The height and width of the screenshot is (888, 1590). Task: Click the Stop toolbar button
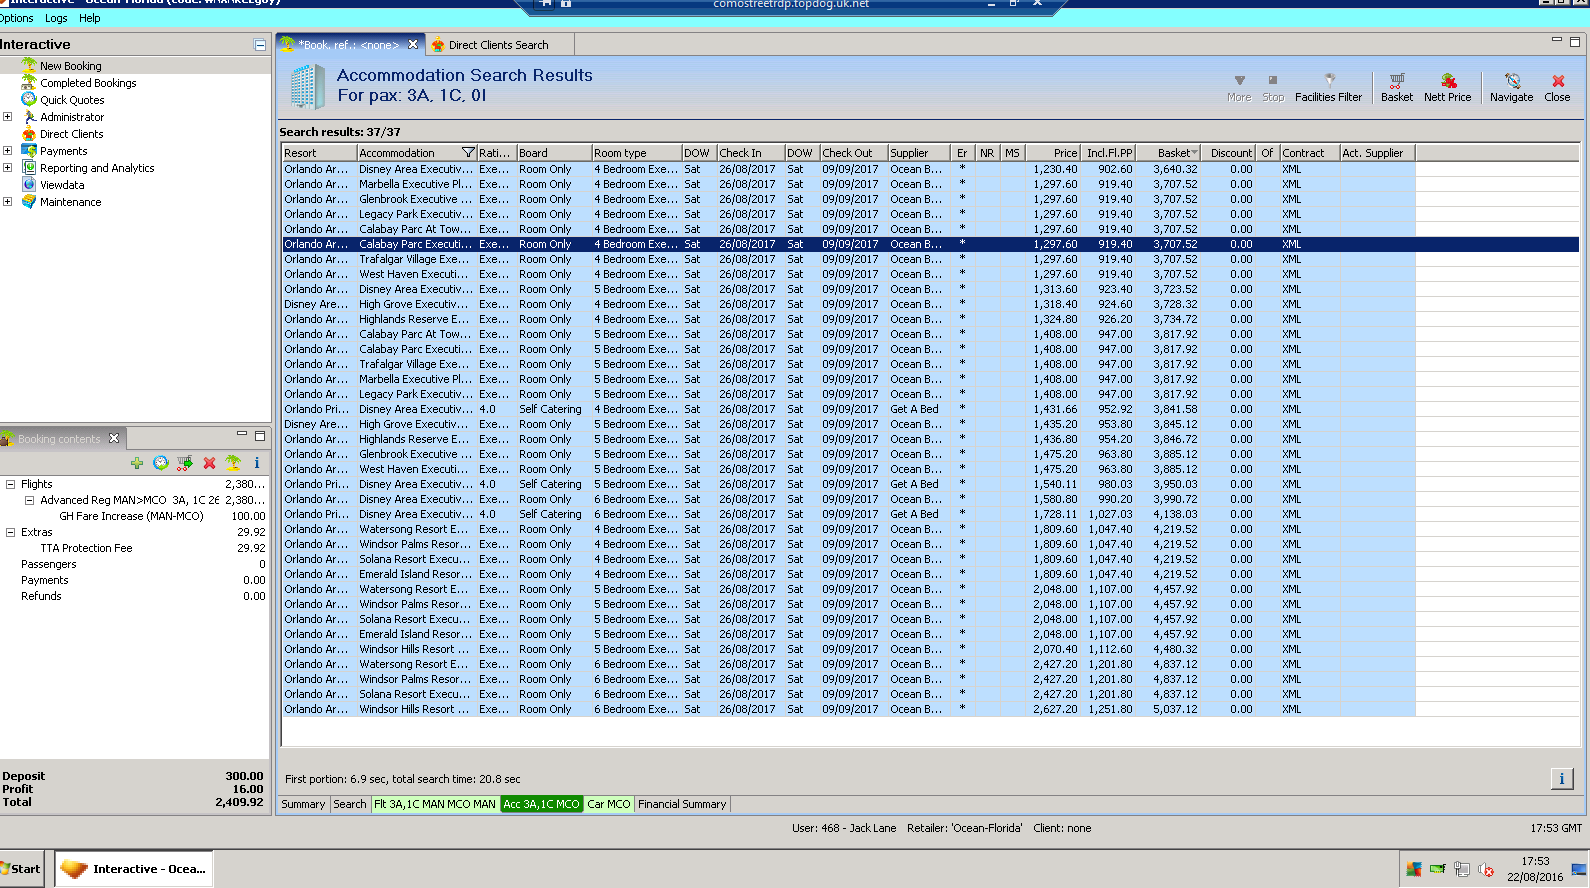(x=1273, y=87)
